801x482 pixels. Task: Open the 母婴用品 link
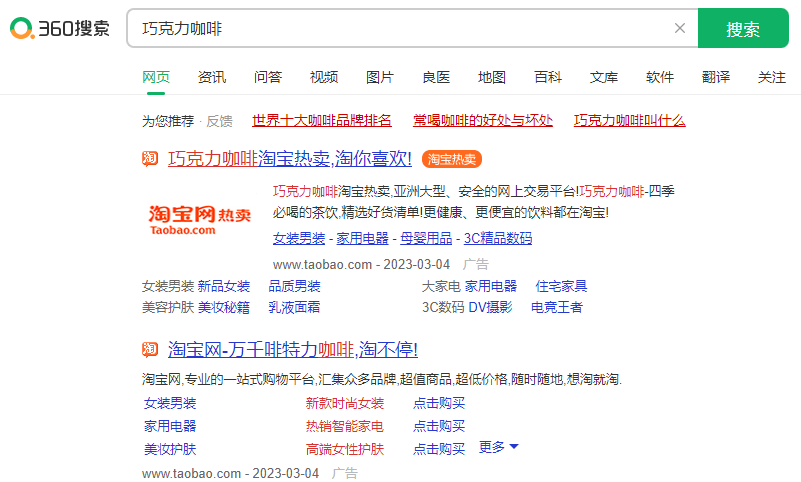coord(426,238)
